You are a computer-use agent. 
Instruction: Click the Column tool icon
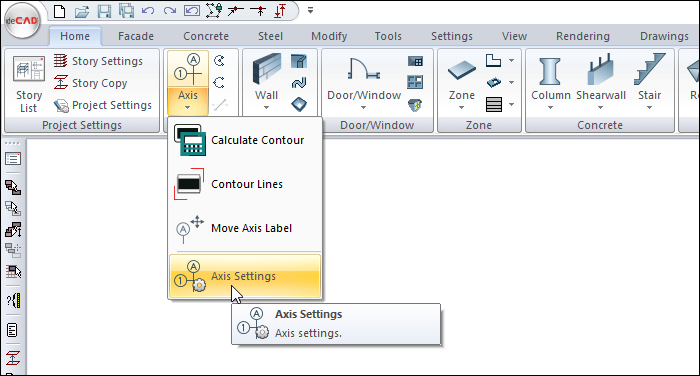point(550,71)
